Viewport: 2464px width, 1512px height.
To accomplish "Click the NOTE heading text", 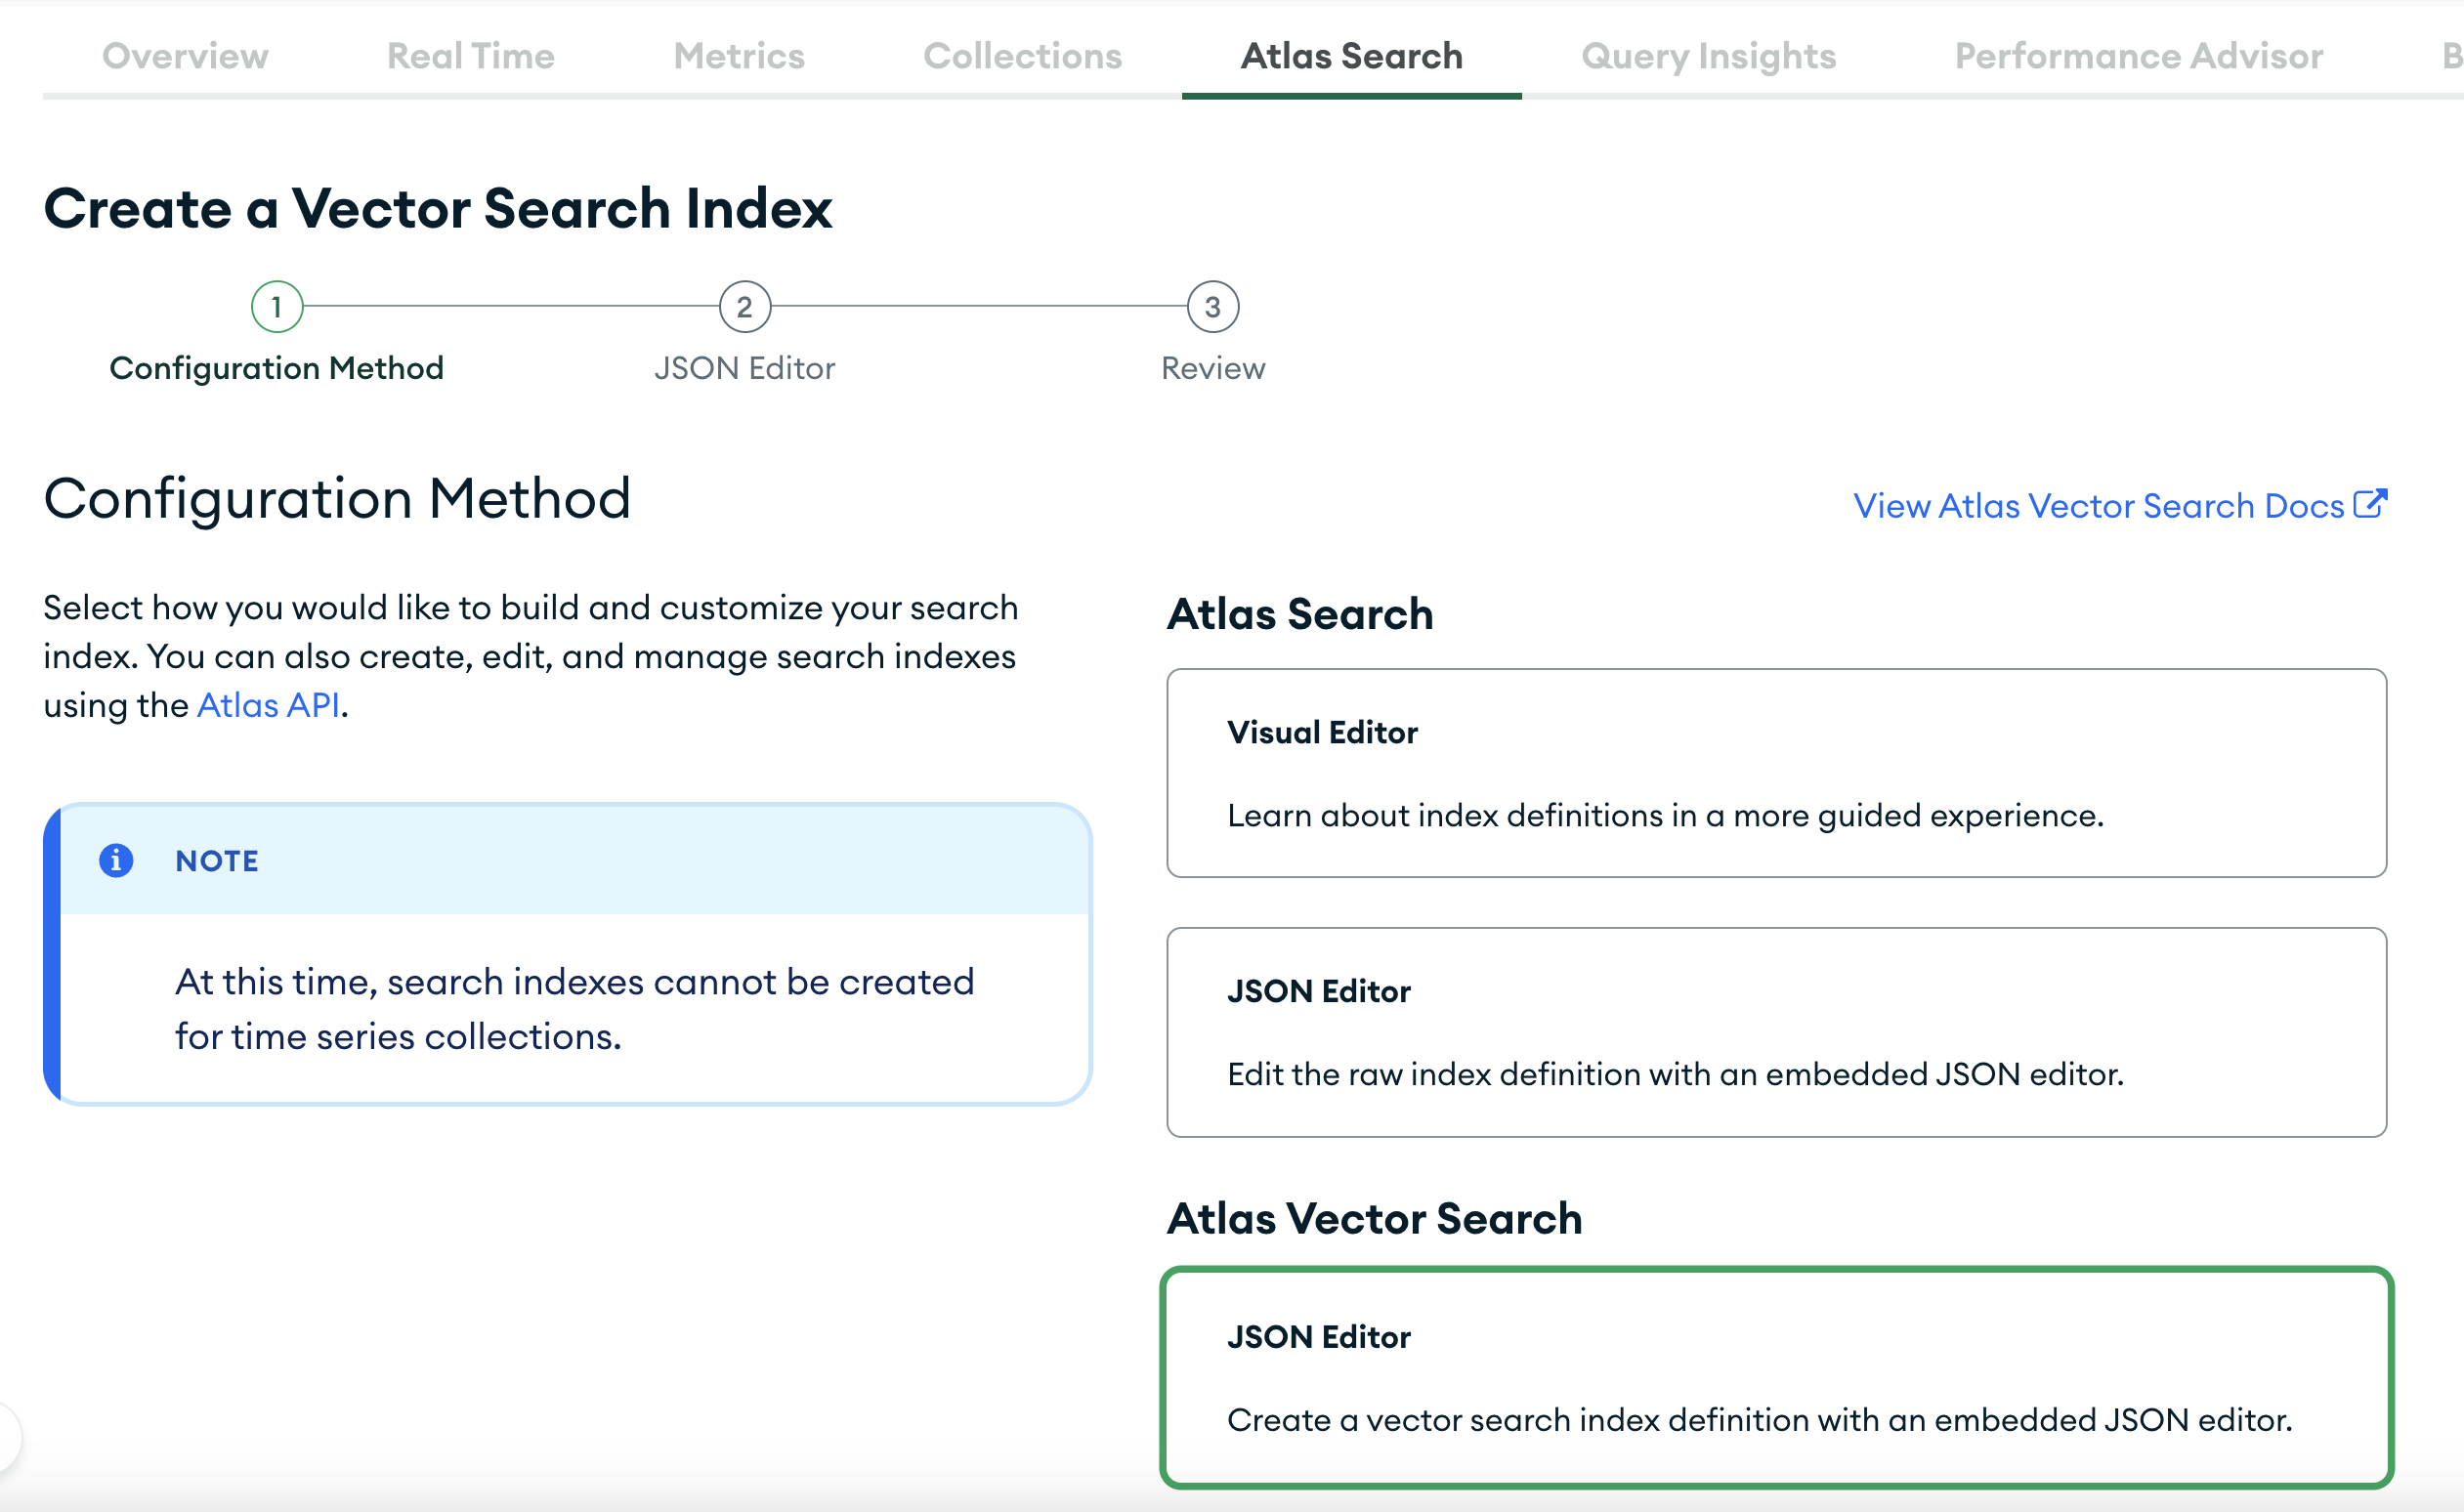I will pyautogui.click(x=217, y=861).
